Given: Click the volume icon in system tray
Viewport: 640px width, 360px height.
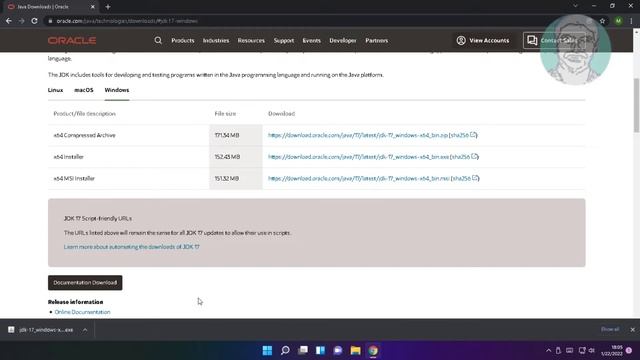Looking at the screenshot, I should [x=592, y=351].
